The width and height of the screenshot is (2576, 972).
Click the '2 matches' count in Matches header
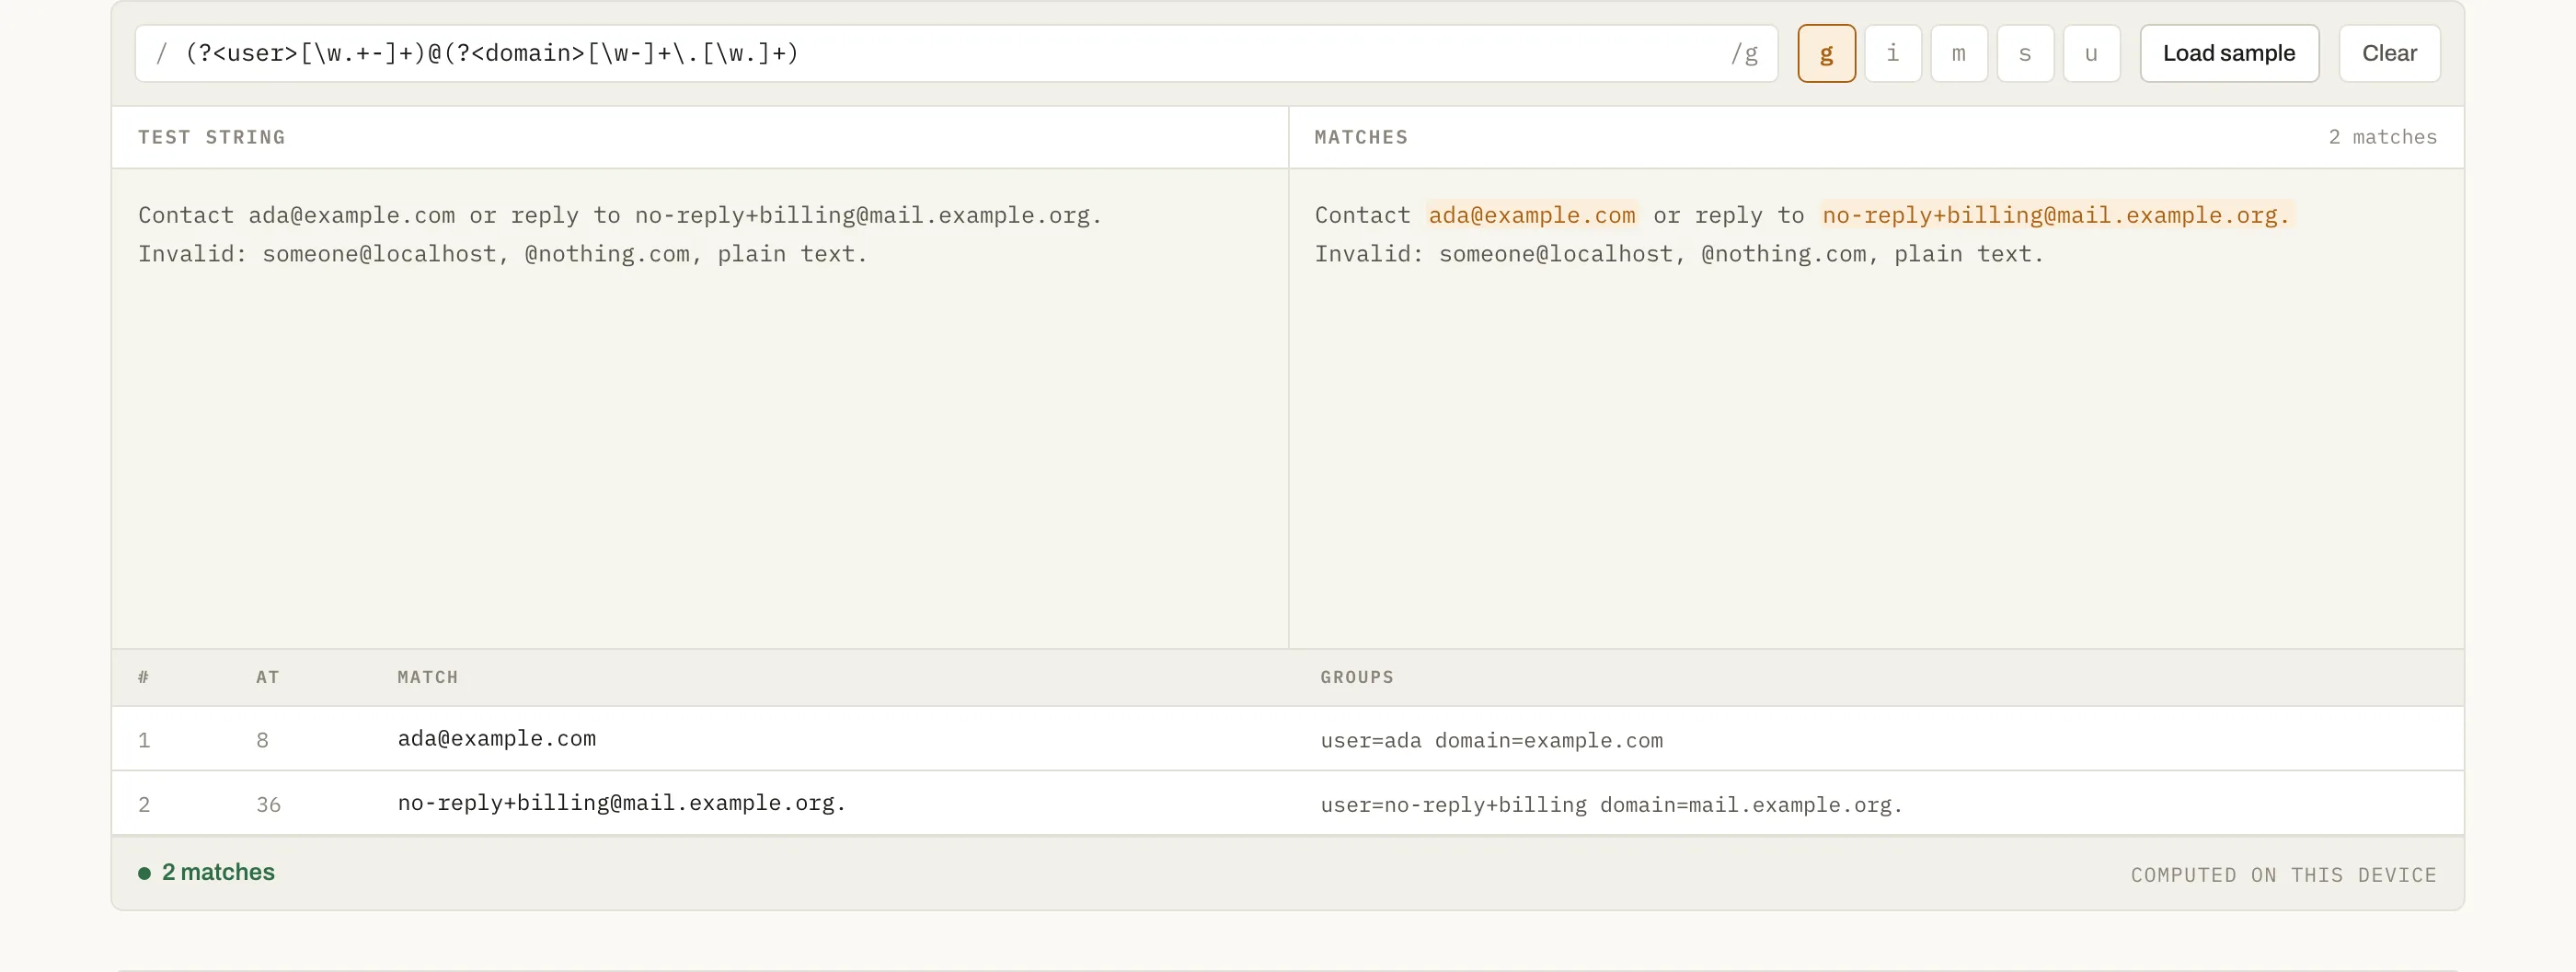(2382, 137)
